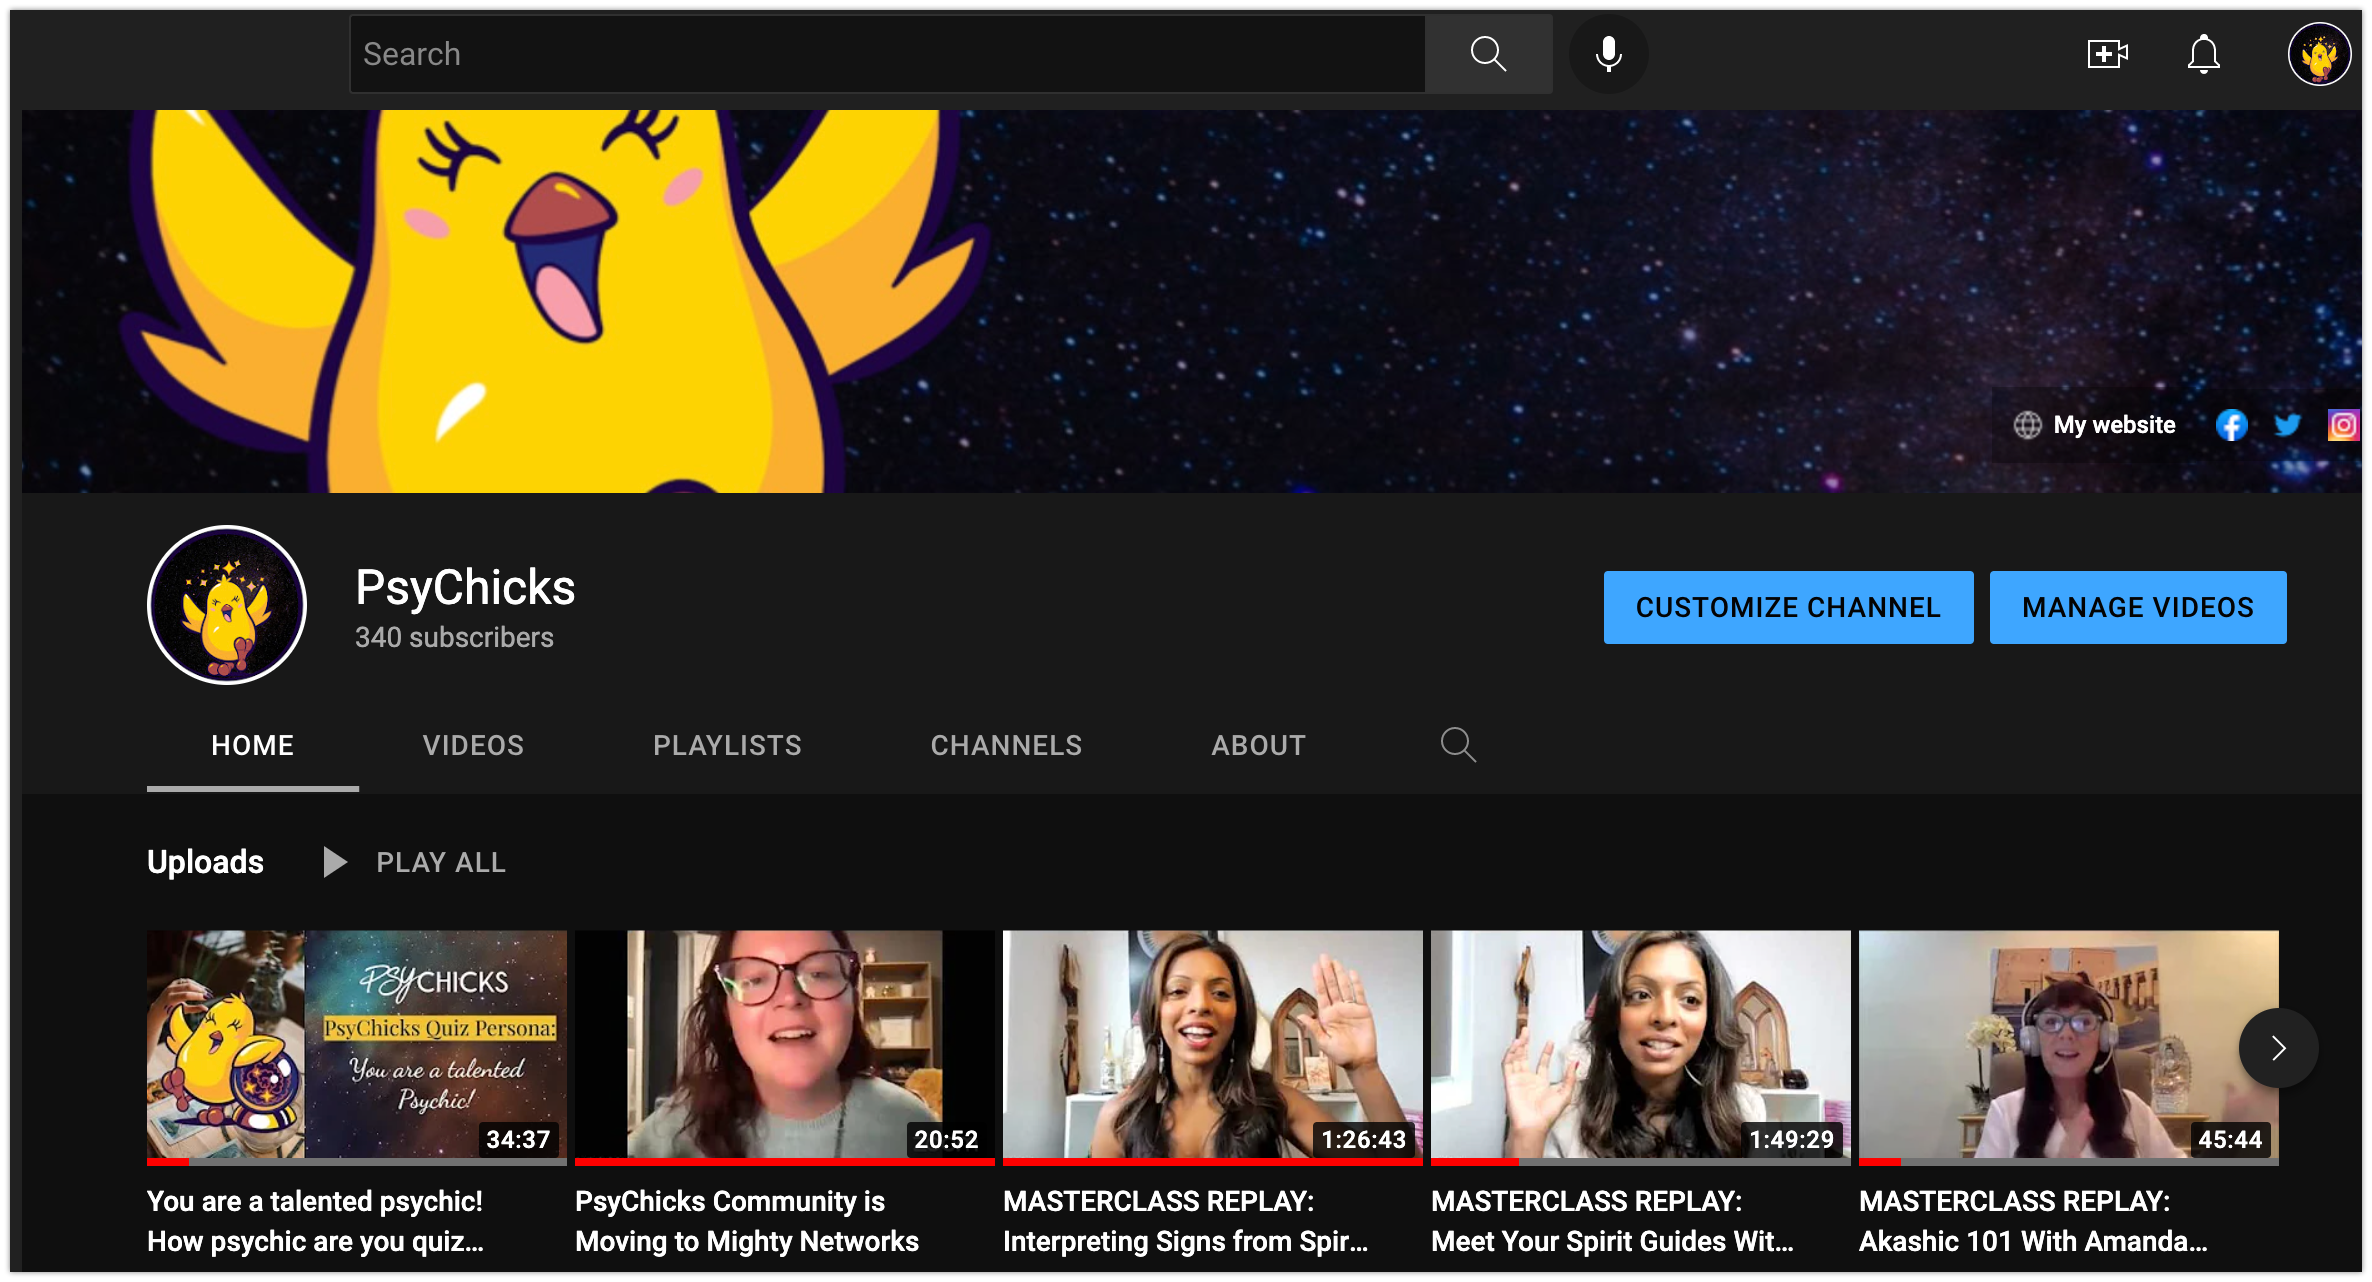Open the 45:44 Akashic 101 thumbnail

pyautogui.click(x=2069, y=1046)
